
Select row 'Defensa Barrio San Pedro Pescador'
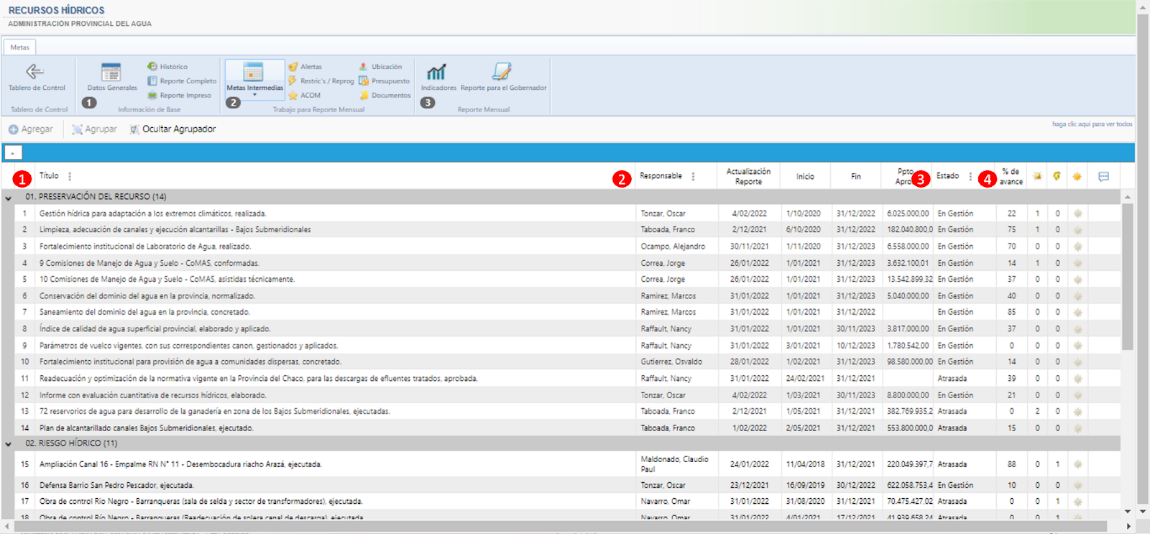pos(562,485)
